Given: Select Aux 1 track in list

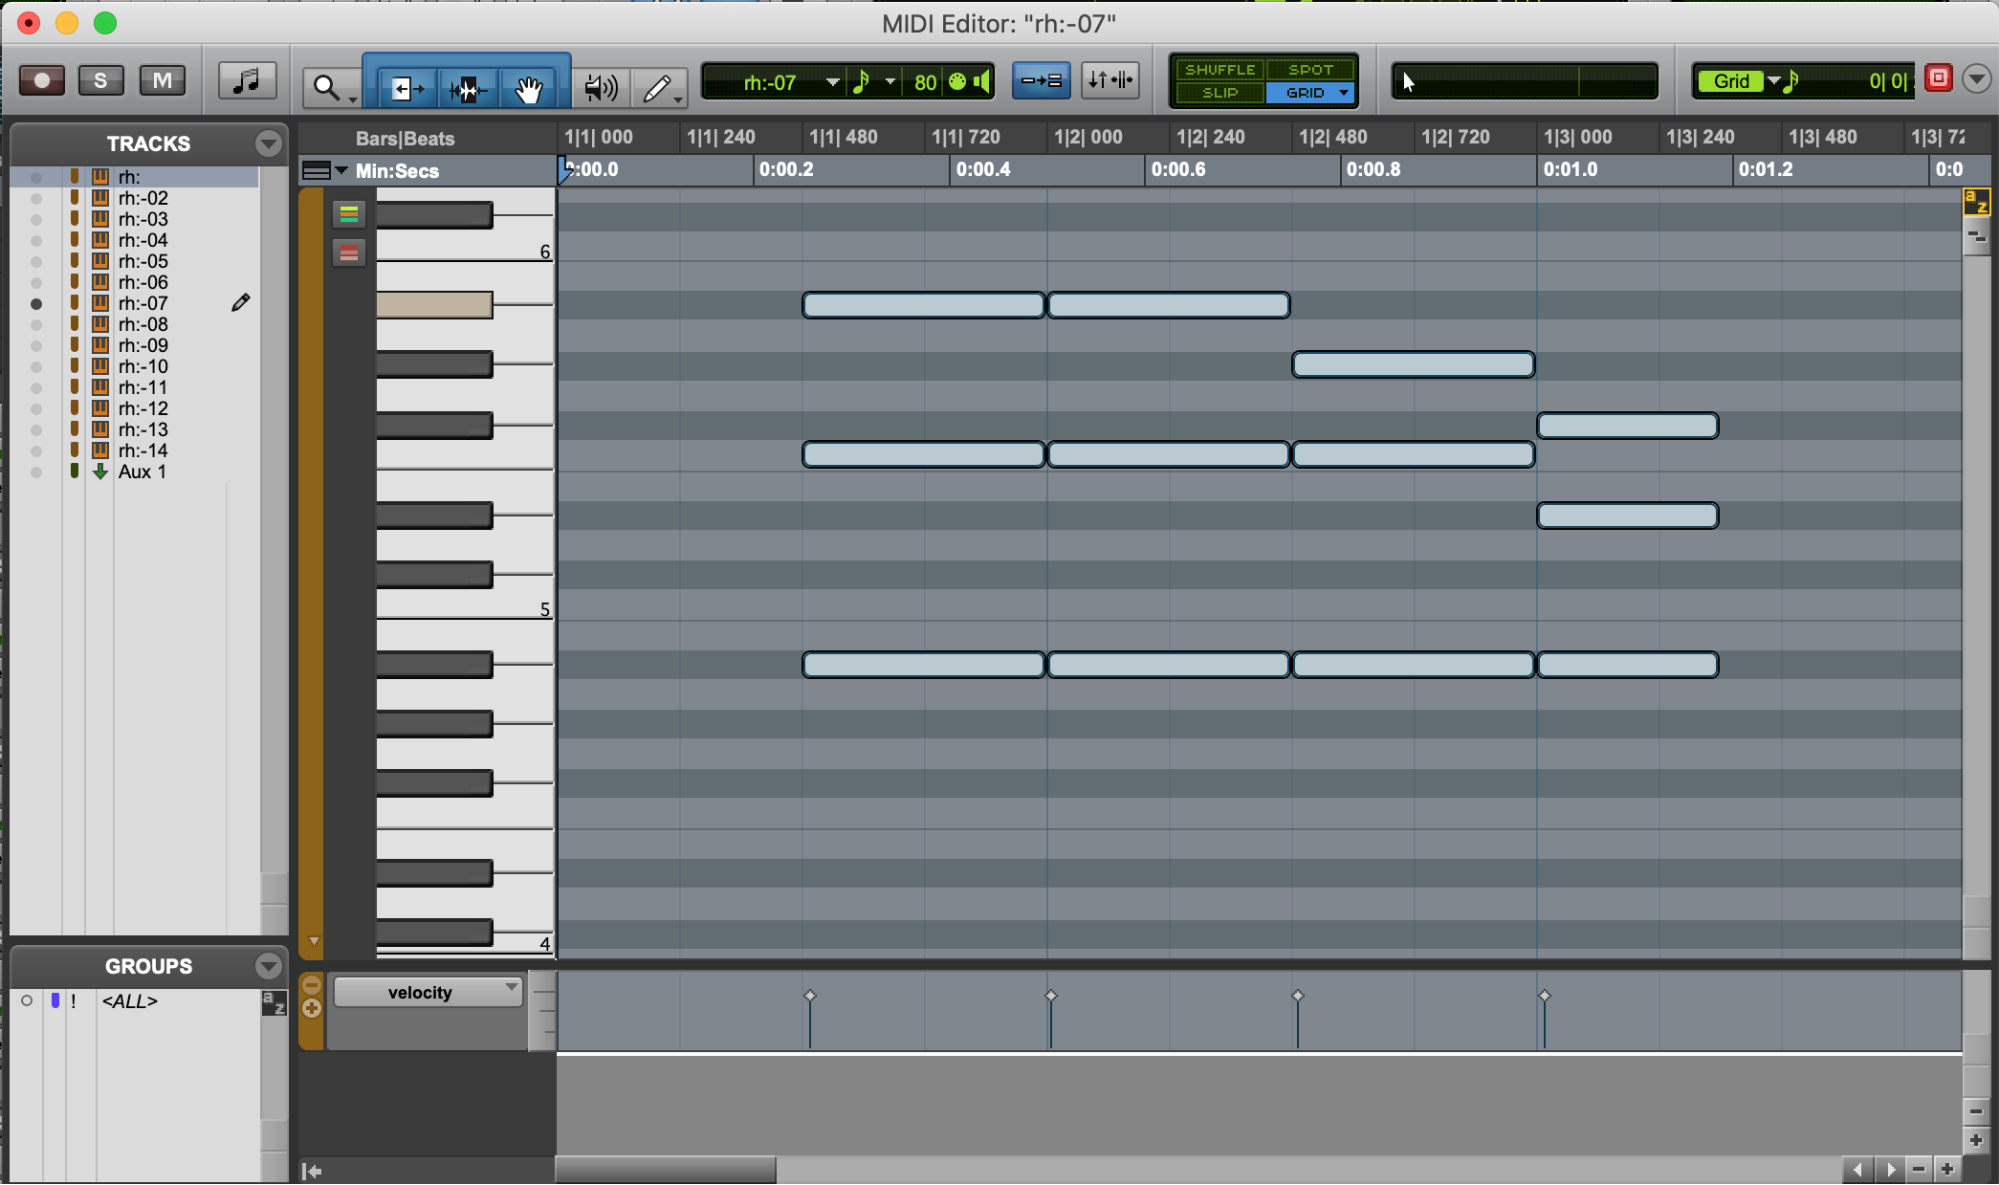Looking at the screenshot, I should [x=142, y=471].
